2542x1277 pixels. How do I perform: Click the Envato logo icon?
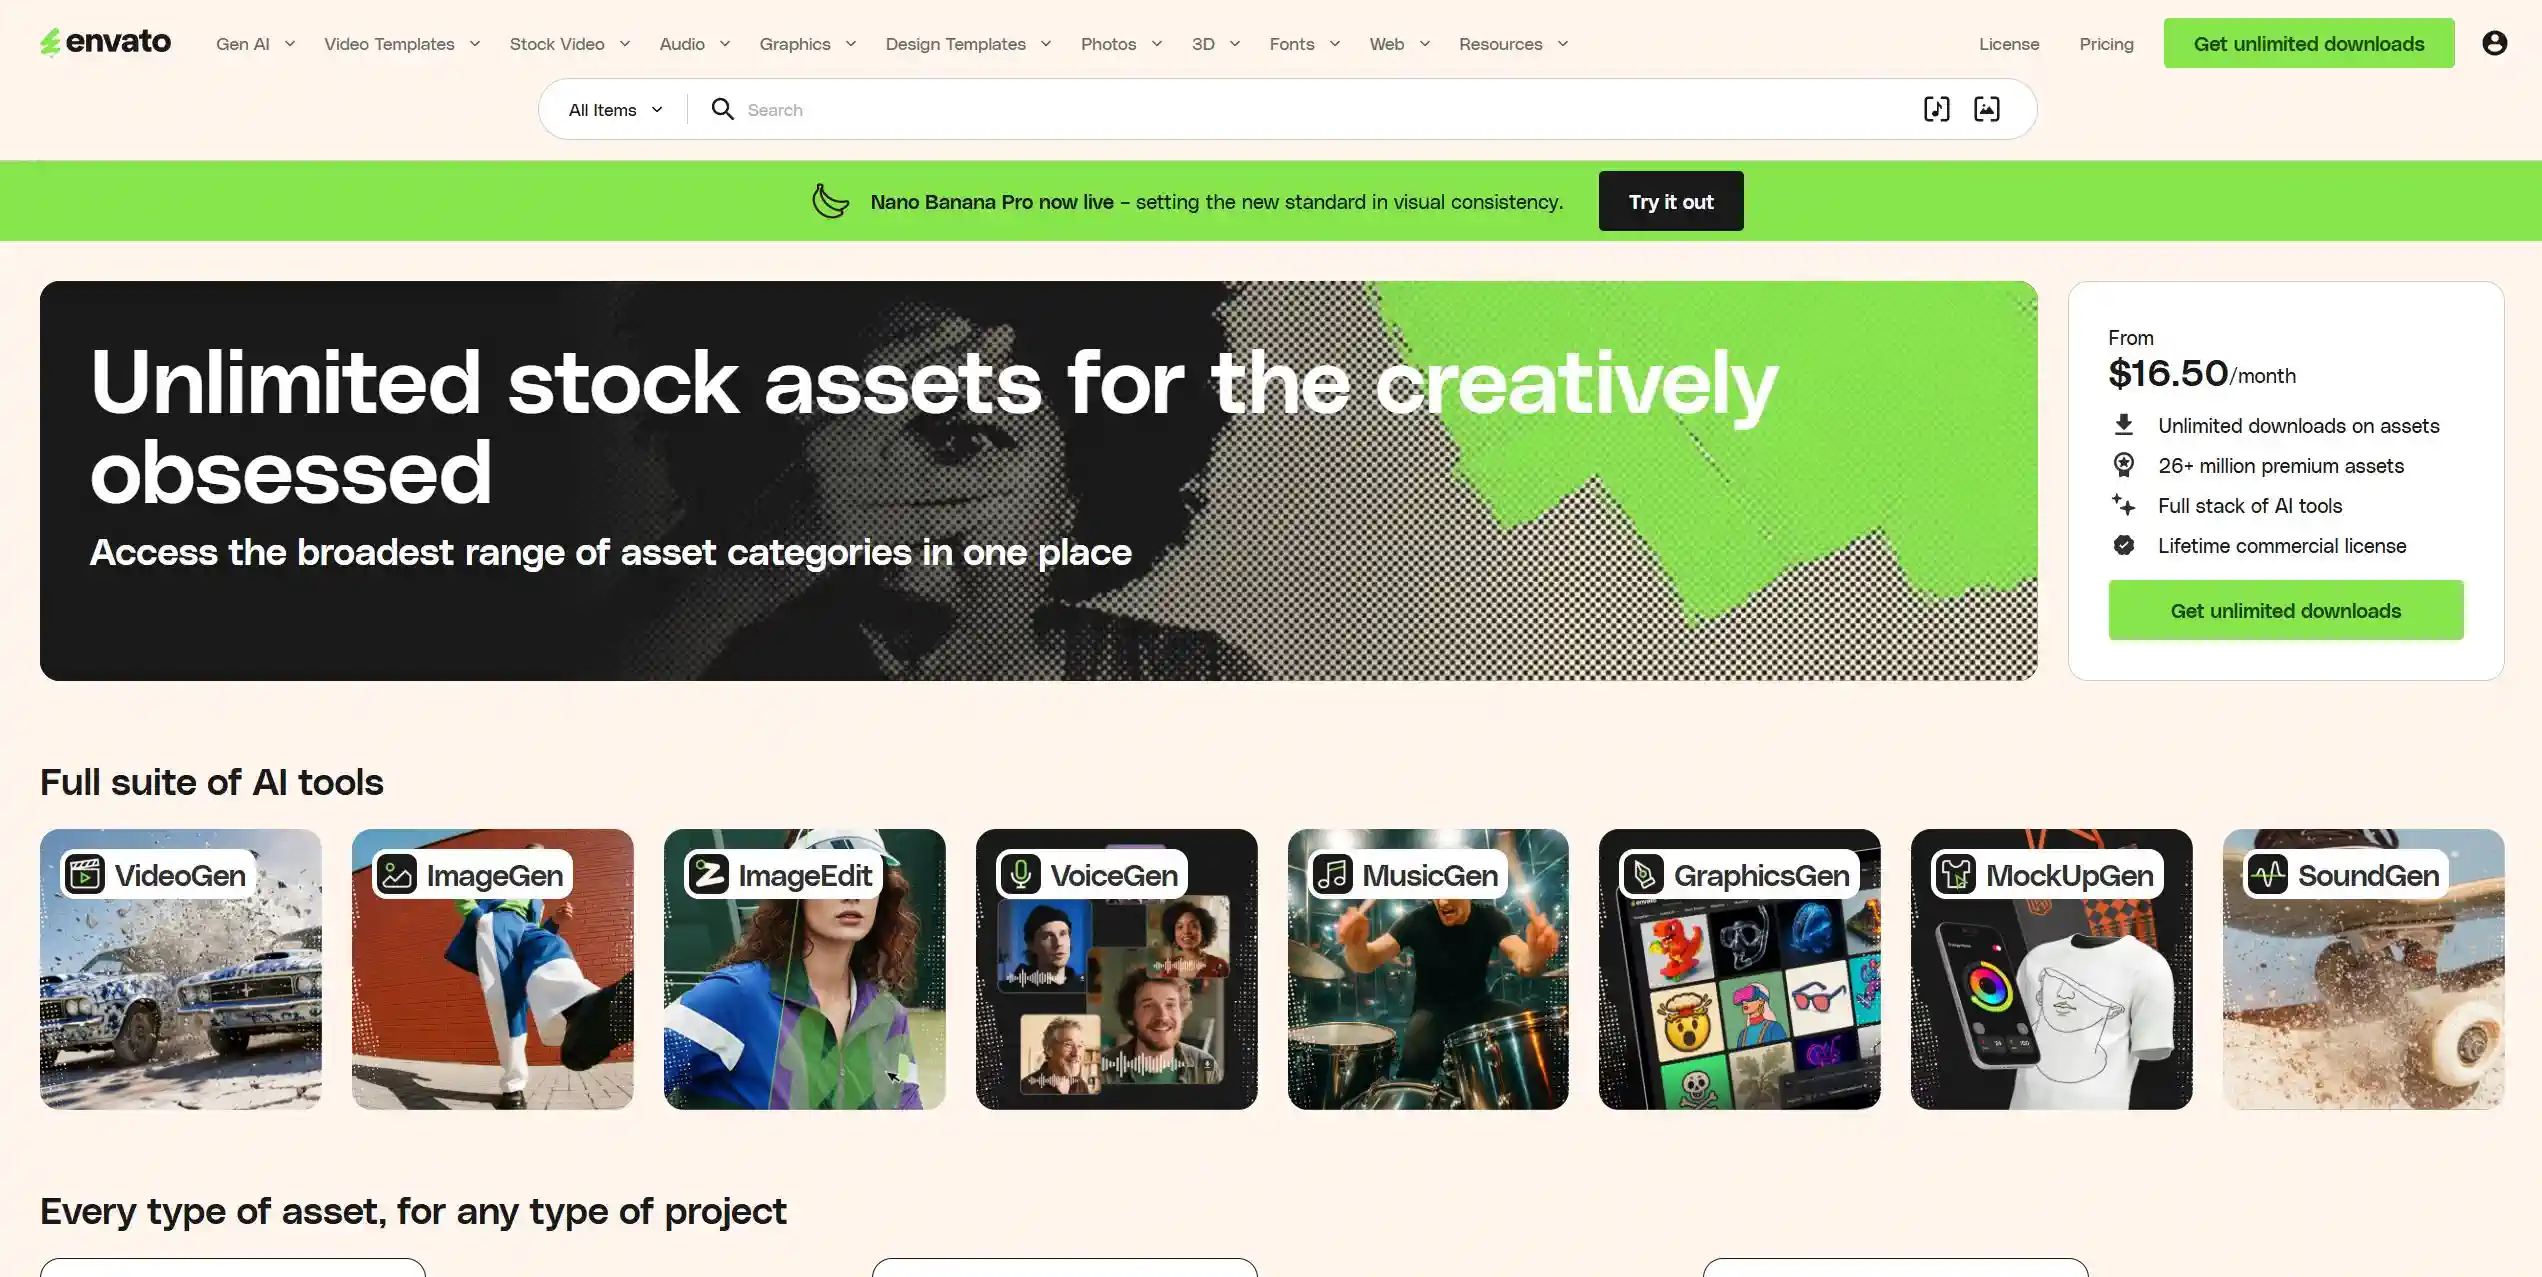[50, 43]
